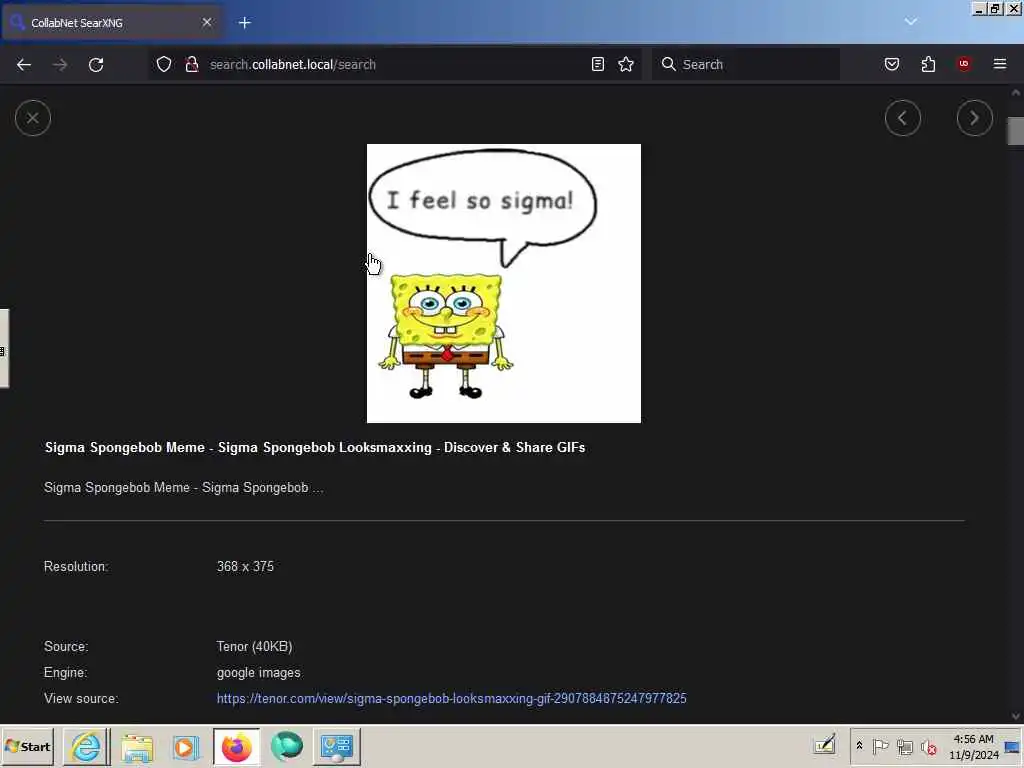
Task: Open tracking protection shield icon
Action: [164, 64]
